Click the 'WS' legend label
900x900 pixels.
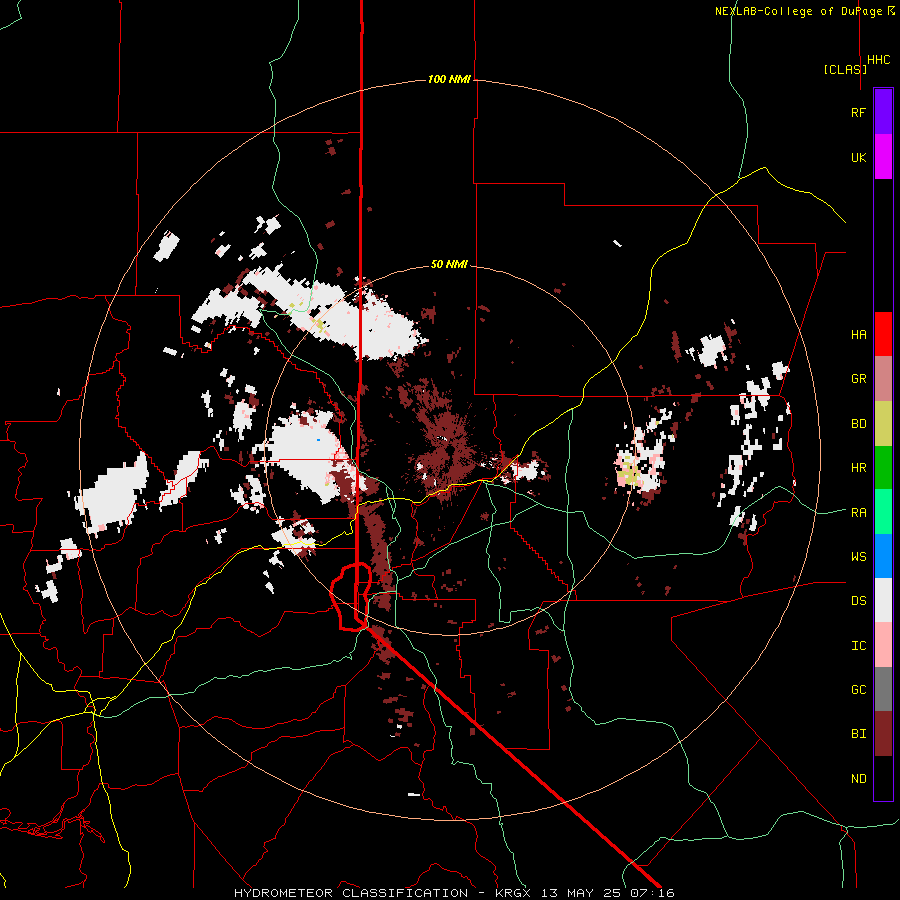858,556
